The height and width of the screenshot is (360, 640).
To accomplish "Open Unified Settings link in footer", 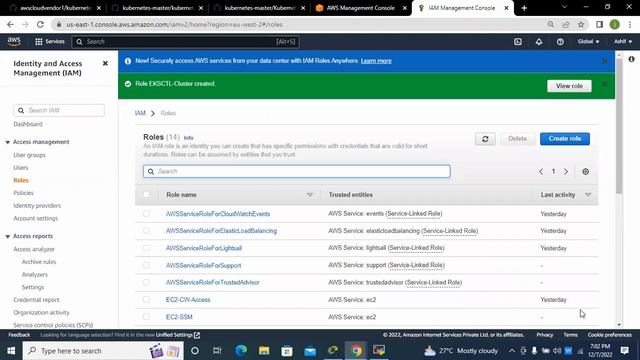I will pos(178,335).
